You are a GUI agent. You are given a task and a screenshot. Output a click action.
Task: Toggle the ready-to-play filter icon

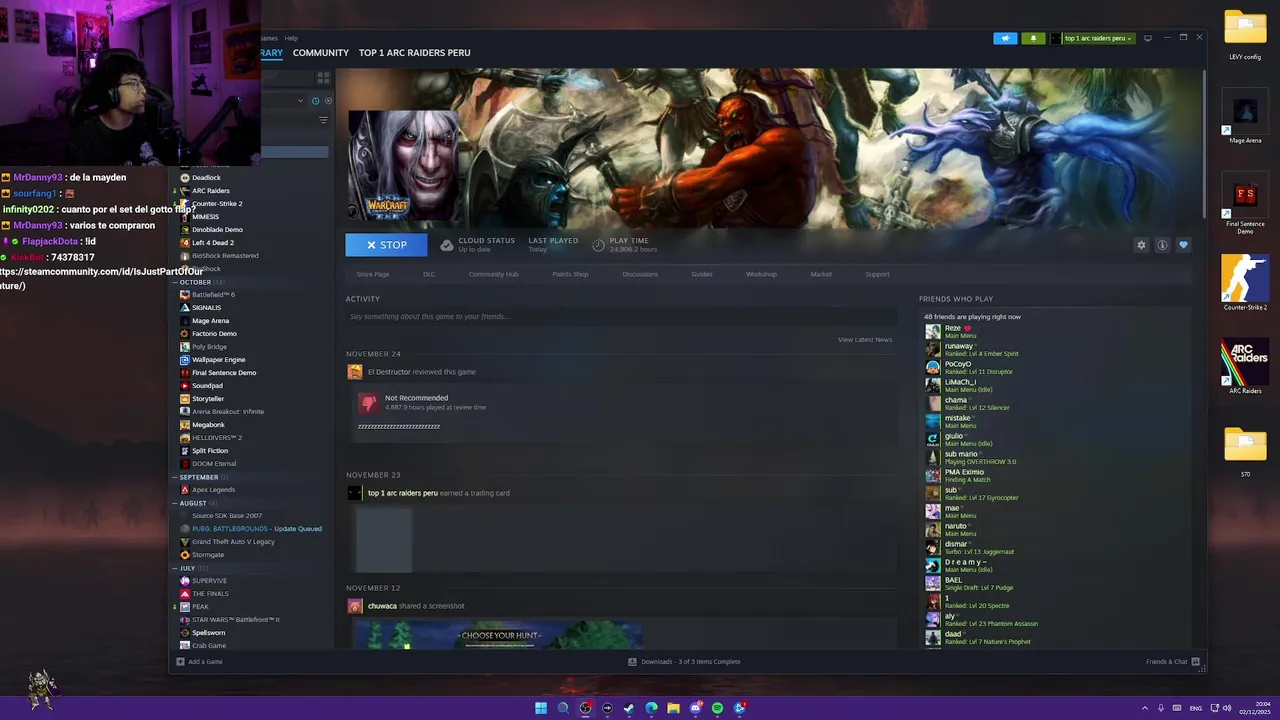pos(328,101)
